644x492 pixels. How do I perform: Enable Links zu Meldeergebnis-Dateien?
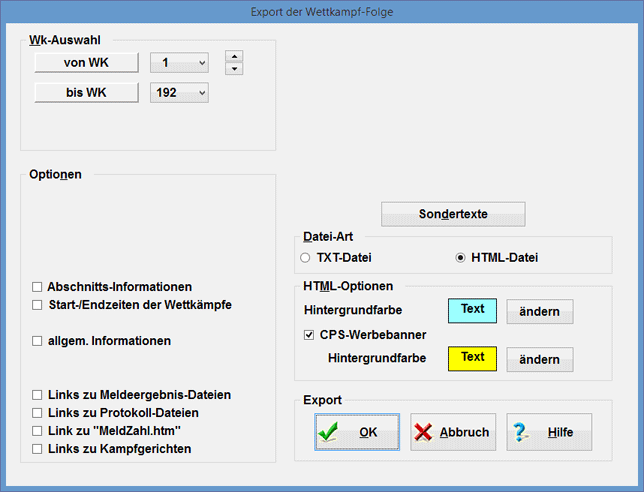(x=38, y=395)
